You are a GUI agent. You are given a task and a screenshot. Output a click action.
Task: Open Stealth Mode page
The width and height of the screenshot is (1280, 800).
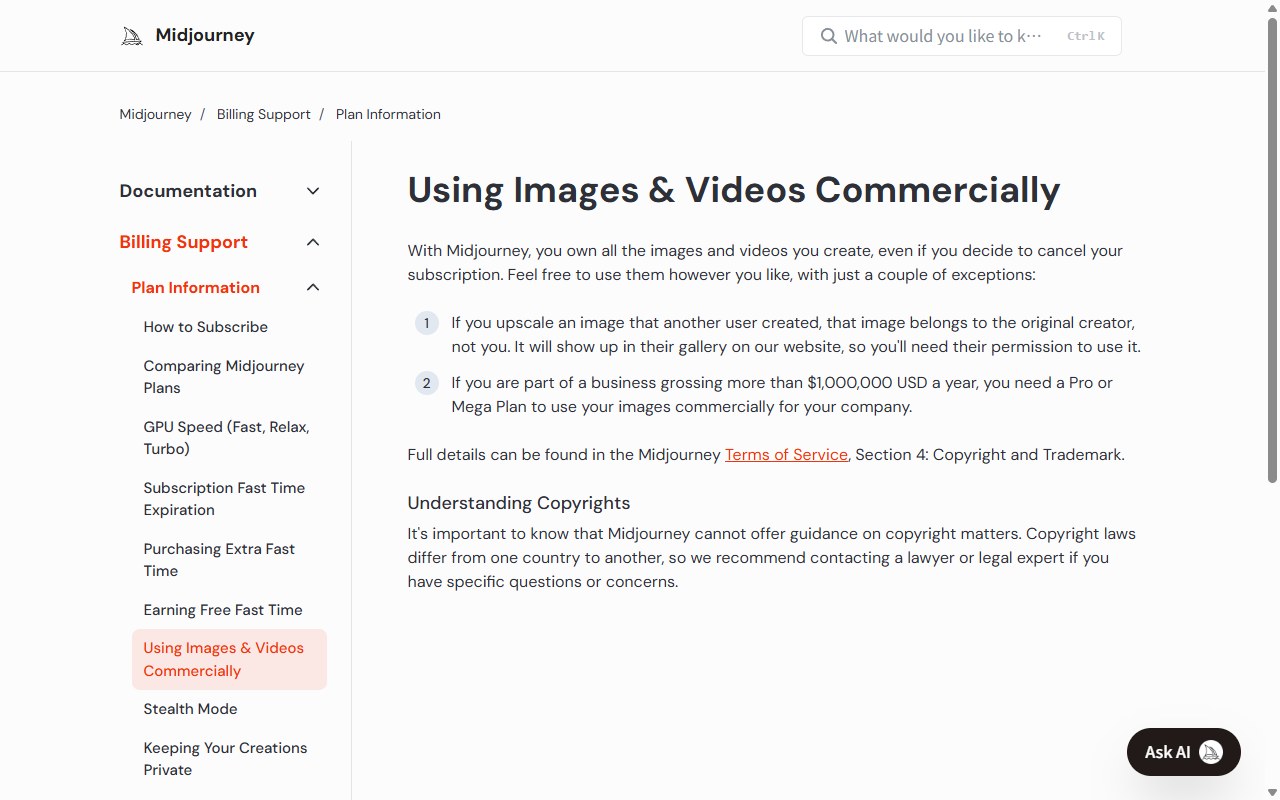tap(190, 709)
